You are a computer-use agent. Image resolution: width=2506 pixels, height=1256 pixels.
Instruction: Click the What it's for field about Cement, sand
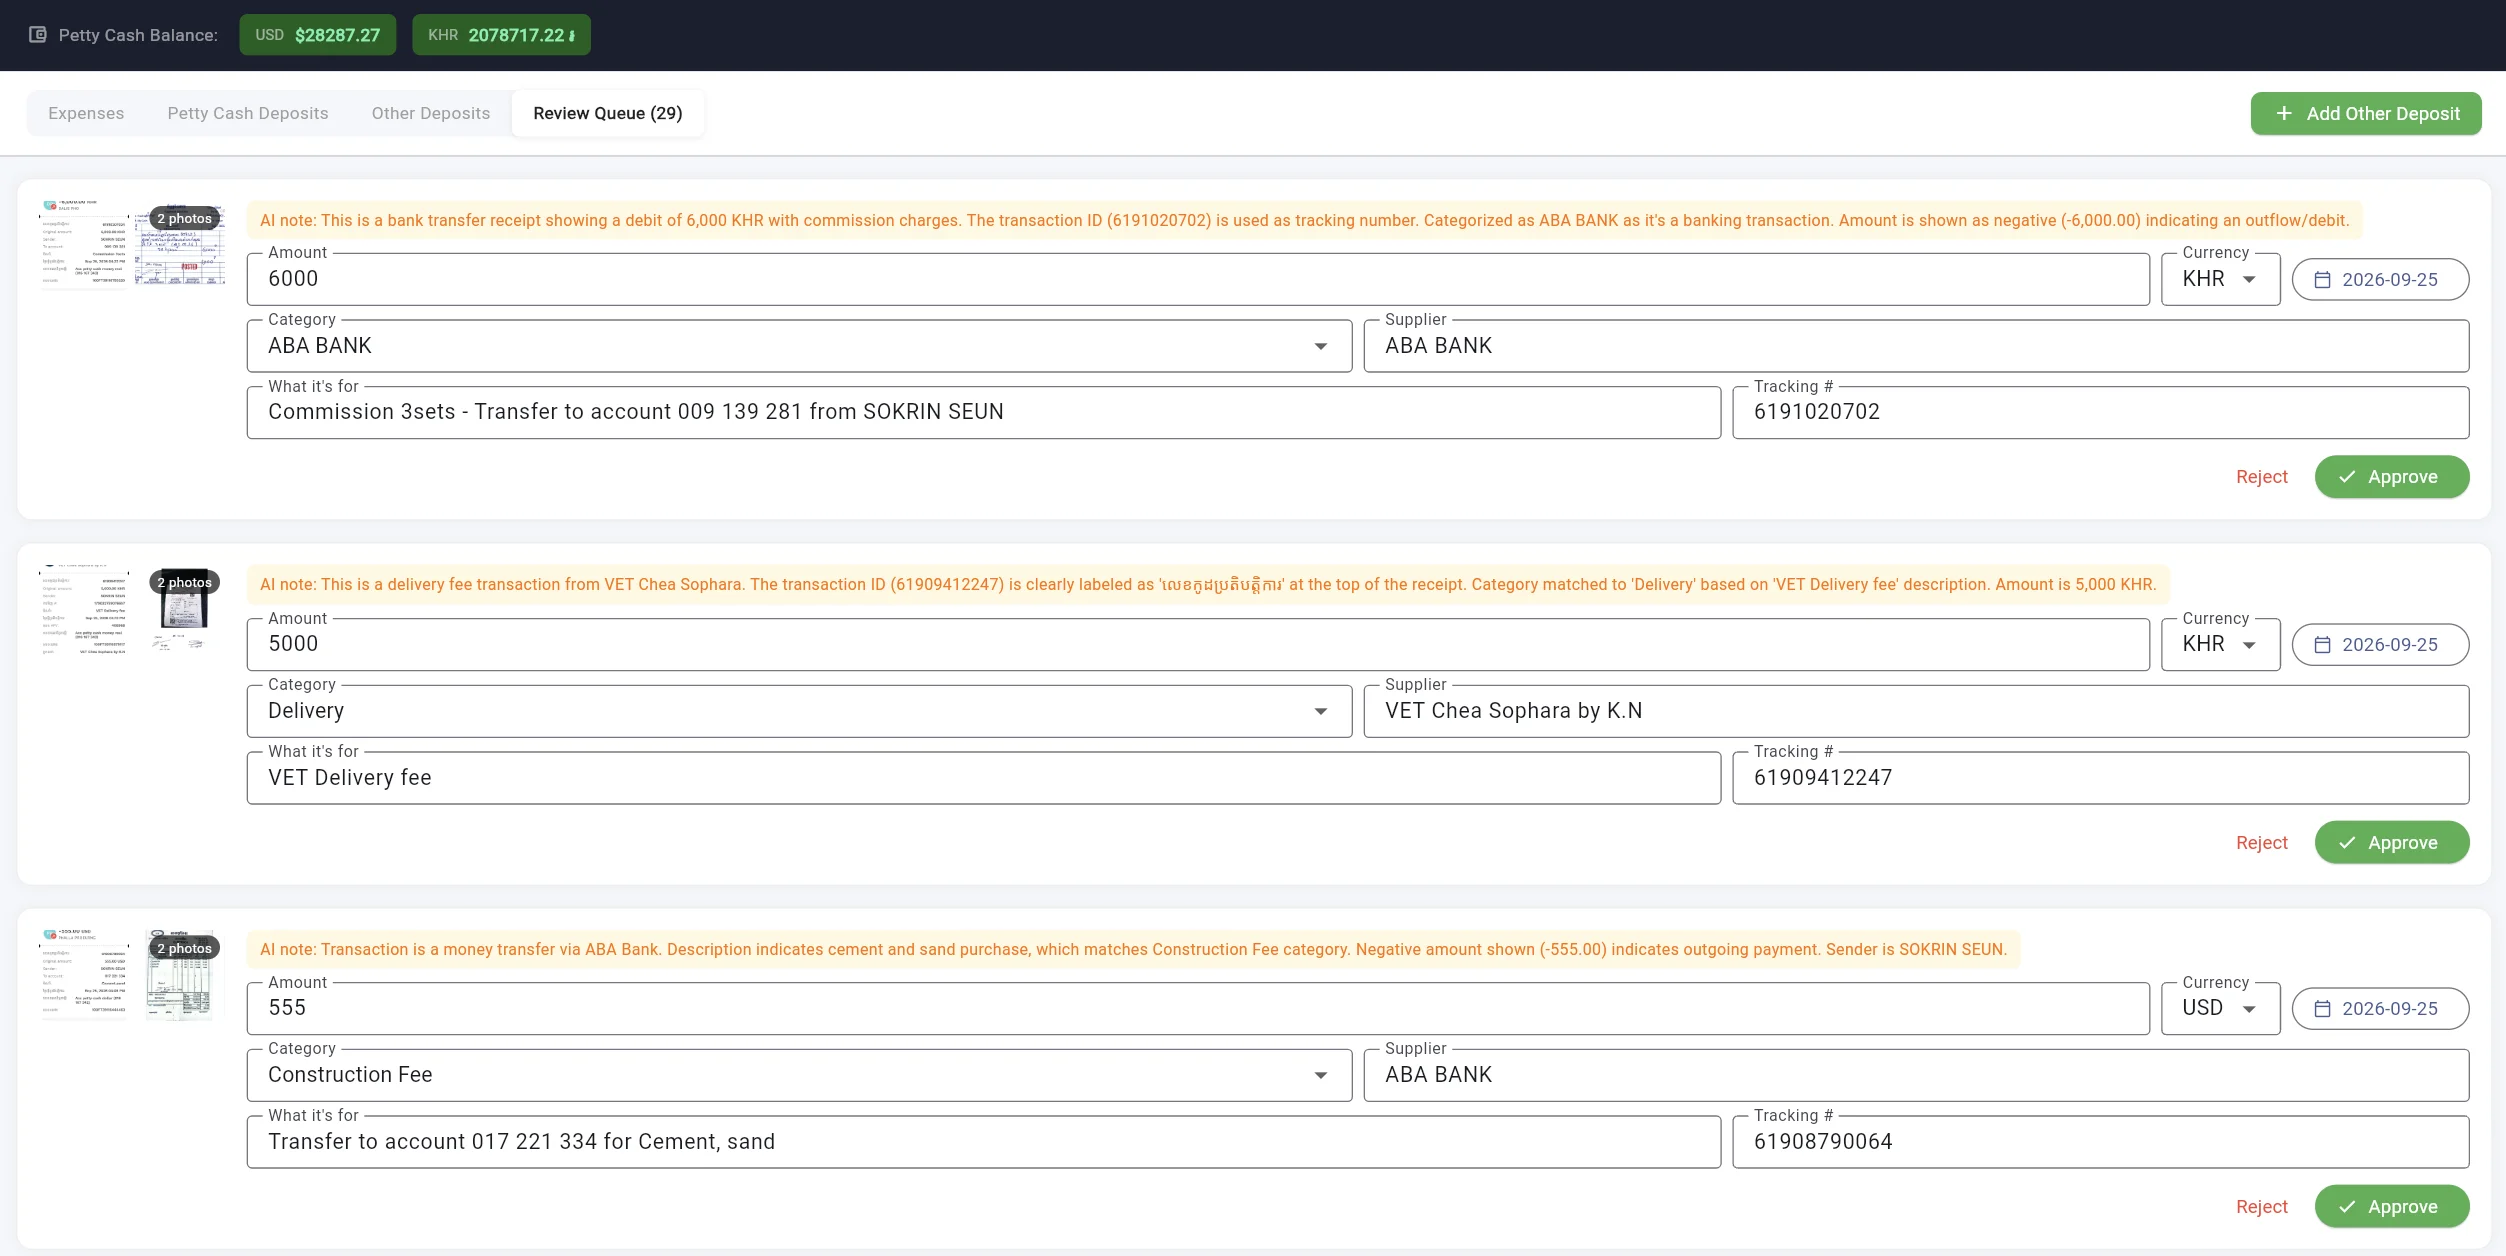(983, 1142)
